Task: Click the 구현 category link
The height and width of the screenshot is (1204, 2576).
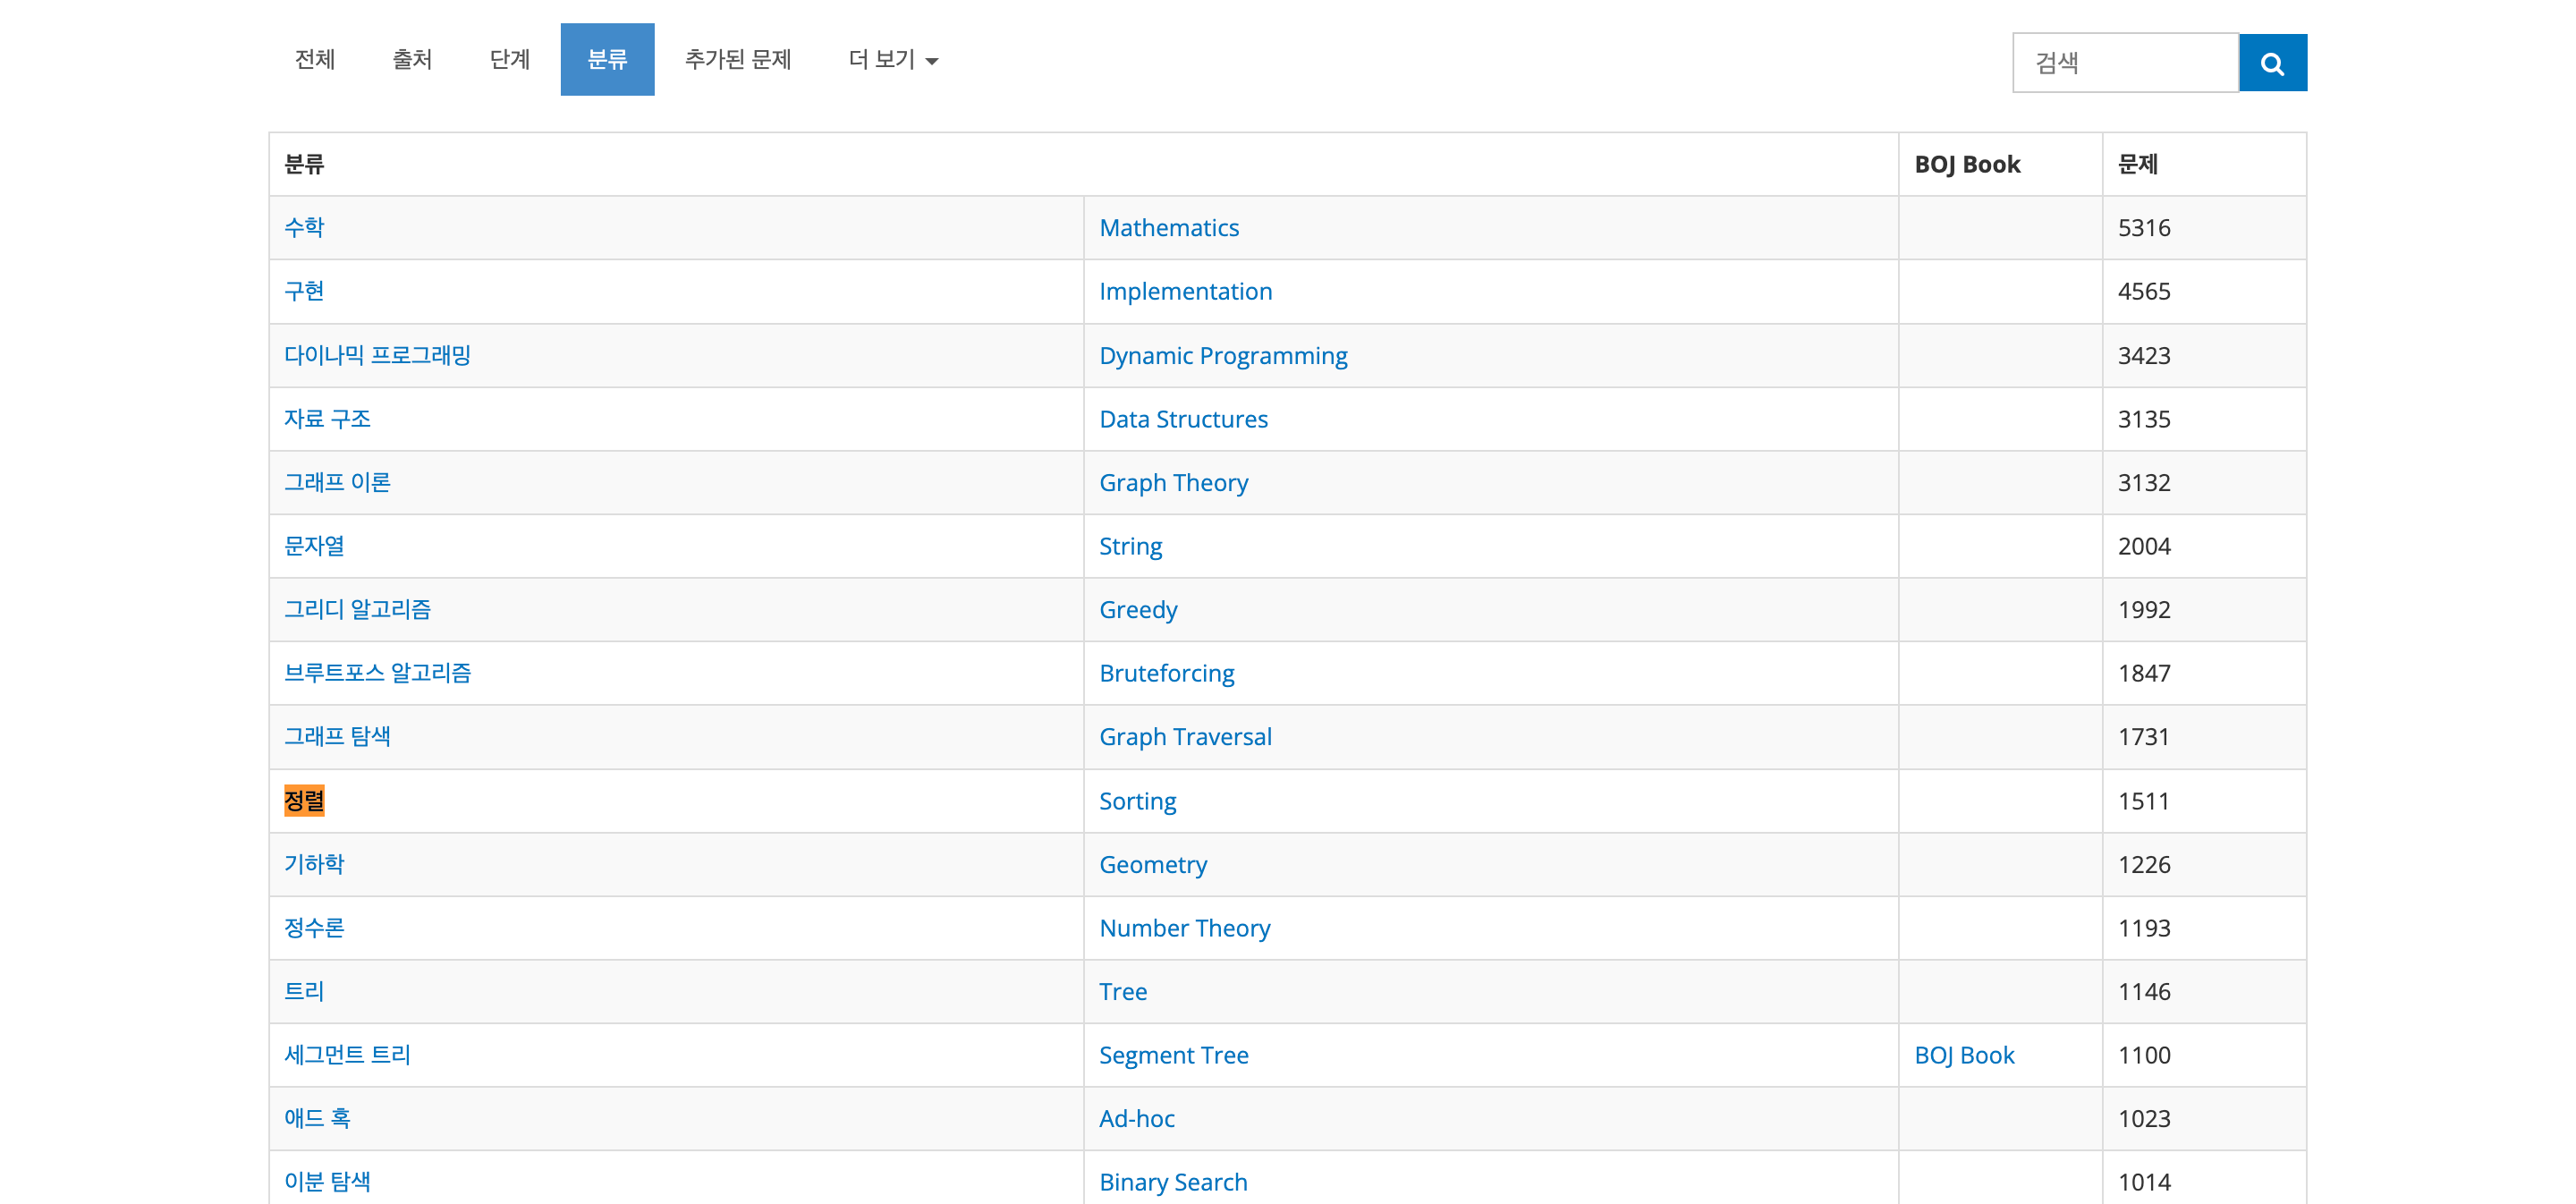Action: coord(303,291)
